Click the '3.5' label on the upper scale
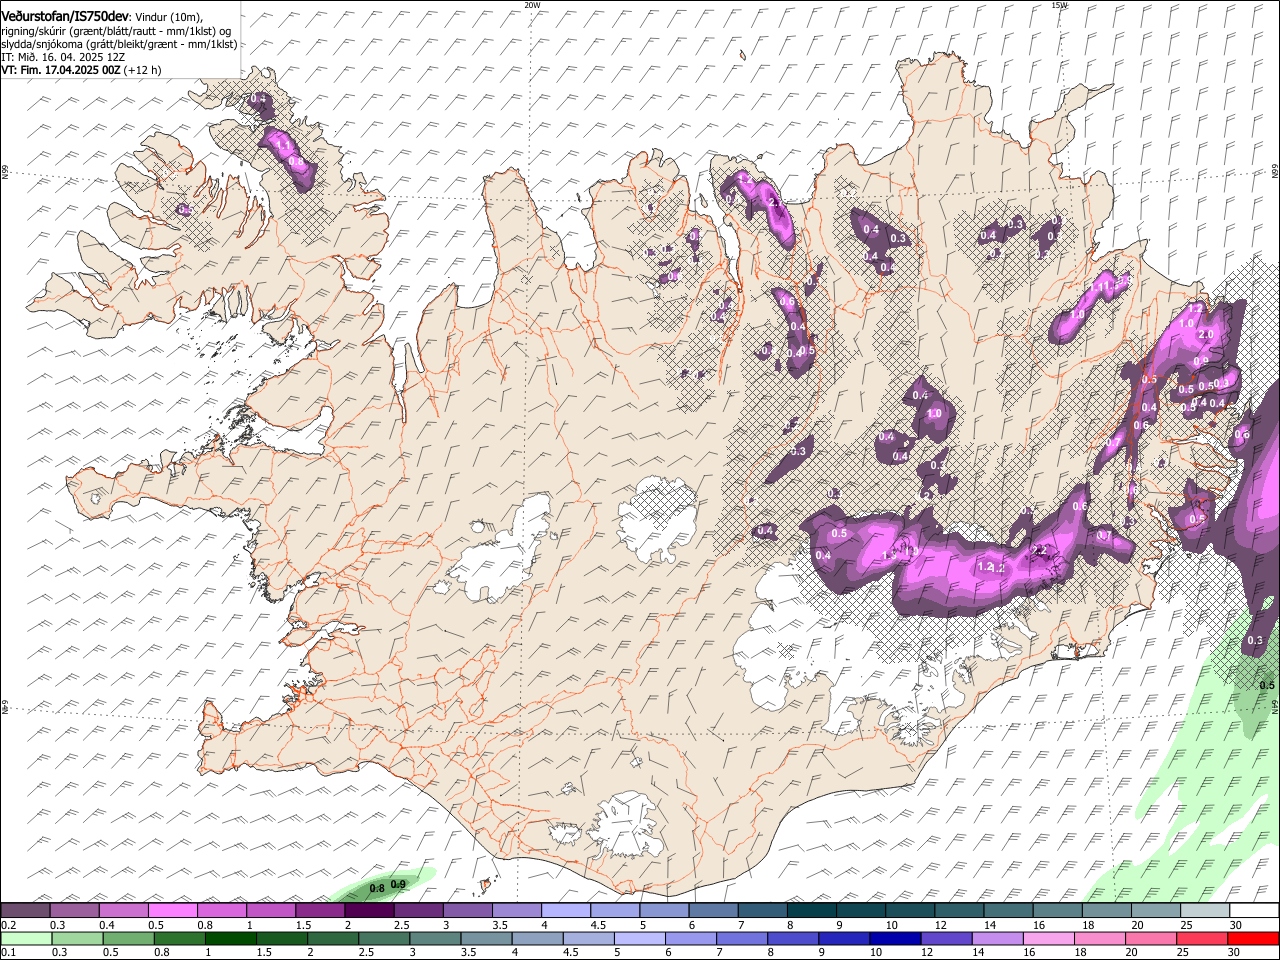 point(500,925)
